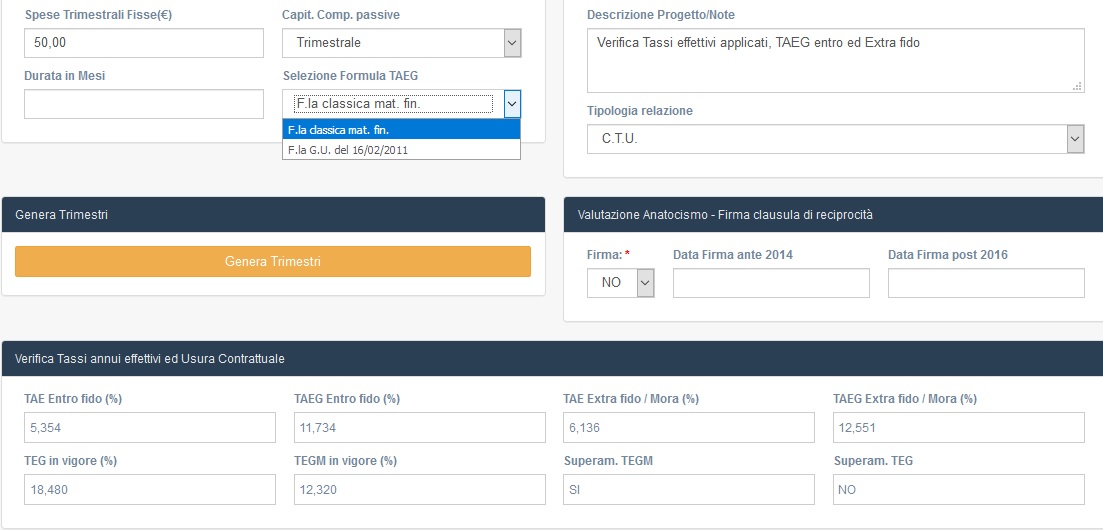The height and width of the screenshot is (530, 1103).
Task: Open the Firma NO dropdown
Action: [x=620, y=283]
